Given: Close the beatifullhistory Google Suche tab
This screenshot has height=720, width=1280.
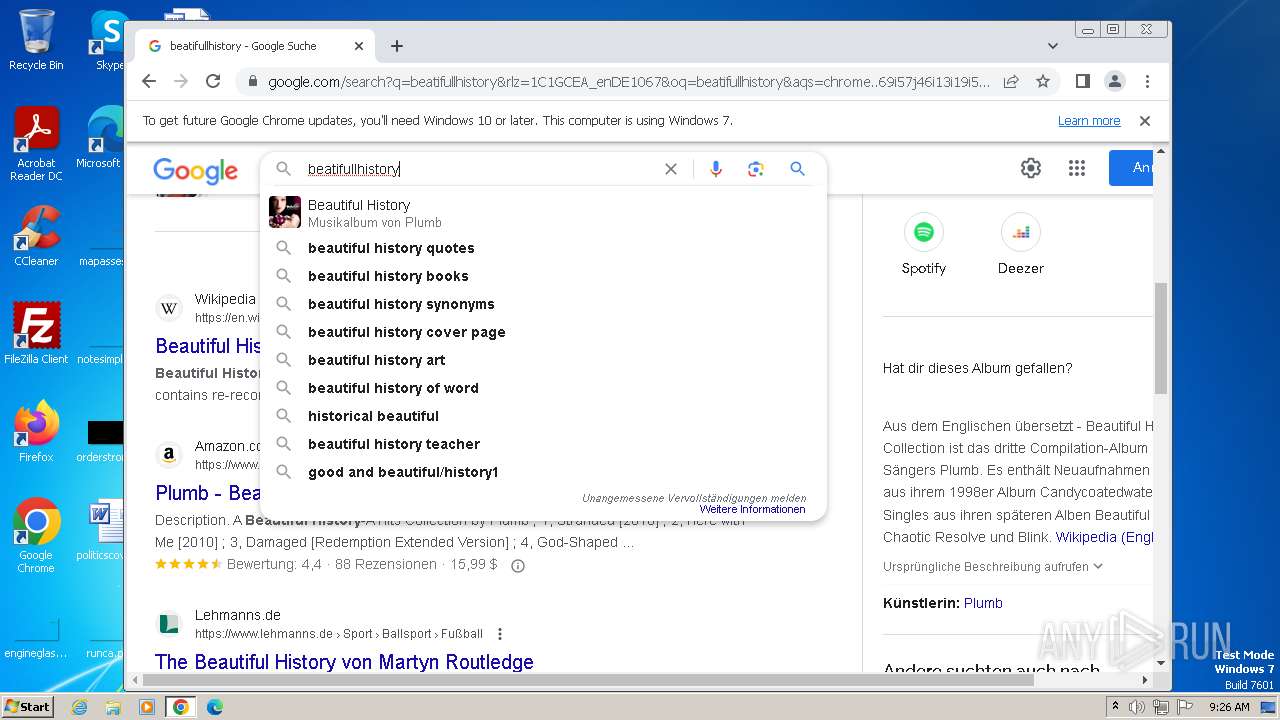Looking at the screenshot, I should tap(359, 46).
